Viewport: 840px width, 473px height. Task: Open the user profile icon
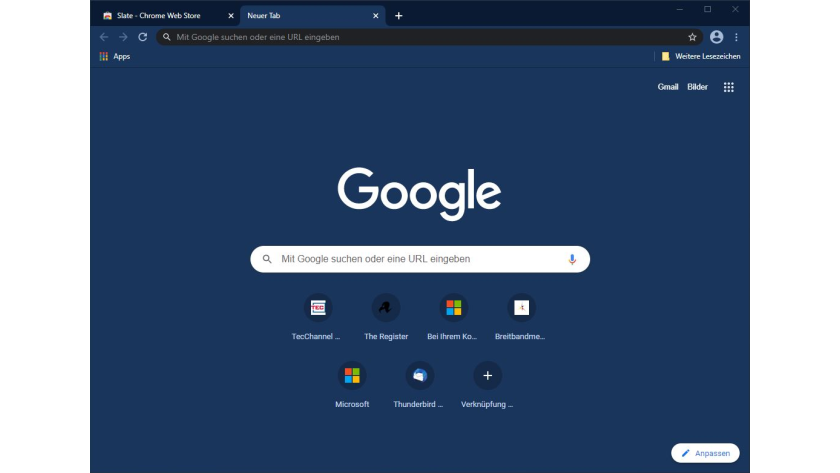(x=716, y=37)
